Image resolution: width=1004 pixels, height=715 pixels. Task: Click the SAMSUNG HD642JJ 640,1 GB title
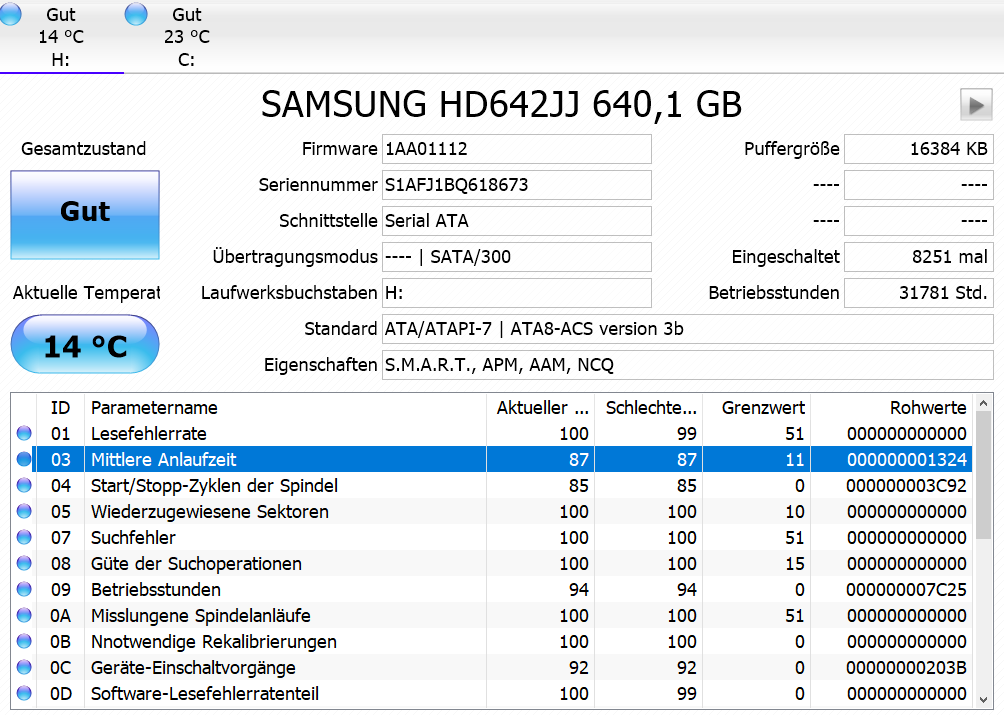501,104
